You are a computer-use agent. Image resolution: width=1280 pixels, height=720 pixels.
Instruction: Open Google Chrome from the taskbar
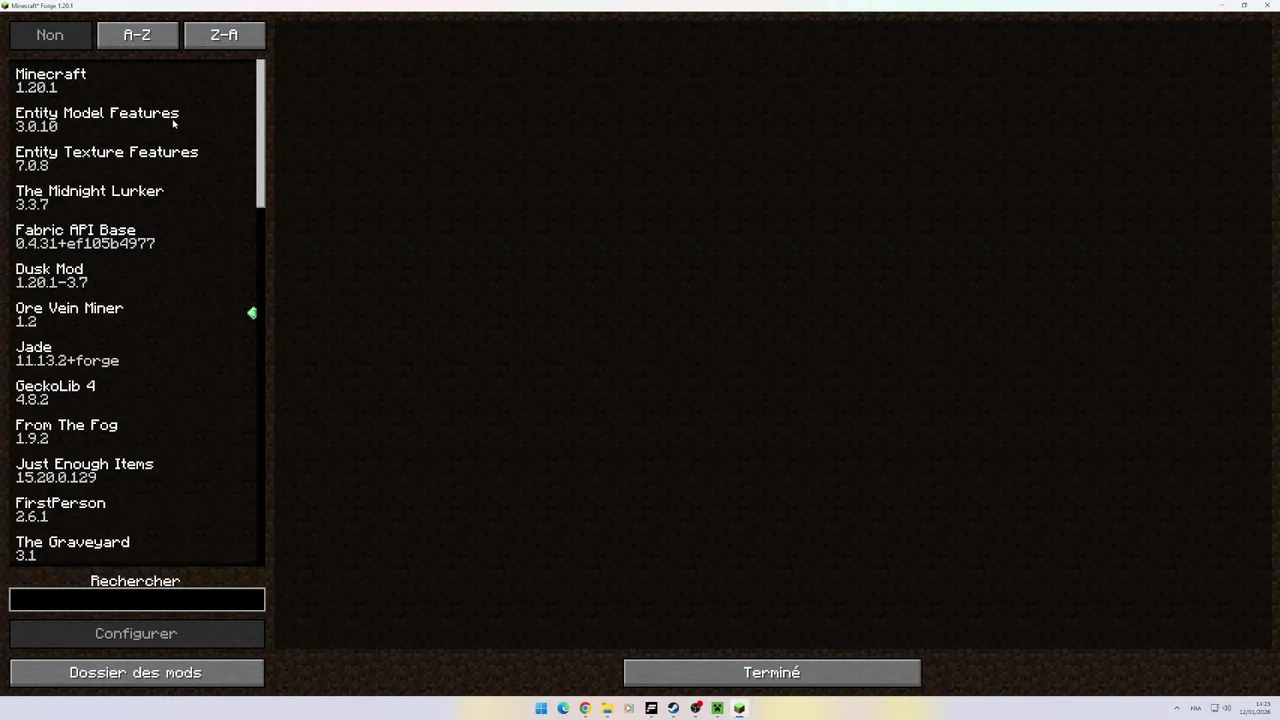pyautogui.click(x=585, y=708)
